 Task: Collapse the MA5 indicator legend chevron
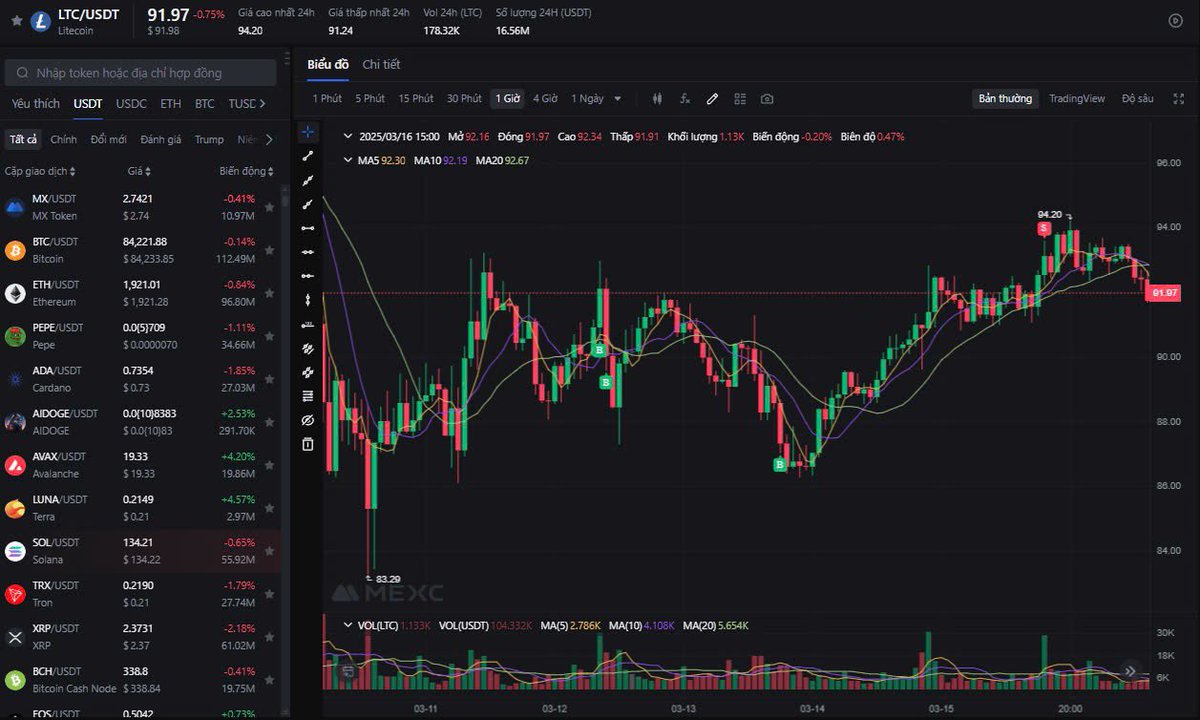[347, 160]
